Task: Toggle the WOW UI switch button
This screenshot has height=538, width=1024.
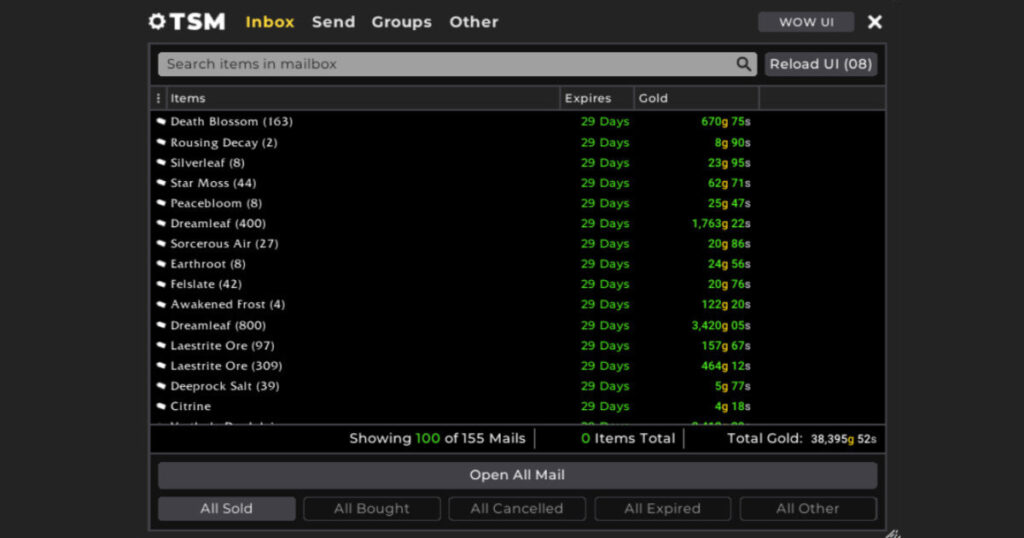Action: [805, 22]
